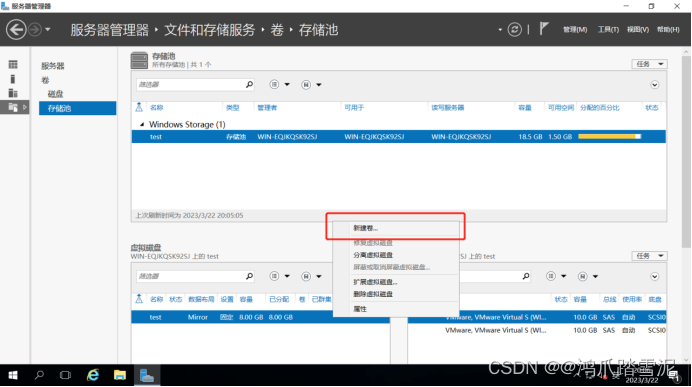Open the 管理(M) menu
This screenshot has width=692, height=387.
click(x=575, y=30)
